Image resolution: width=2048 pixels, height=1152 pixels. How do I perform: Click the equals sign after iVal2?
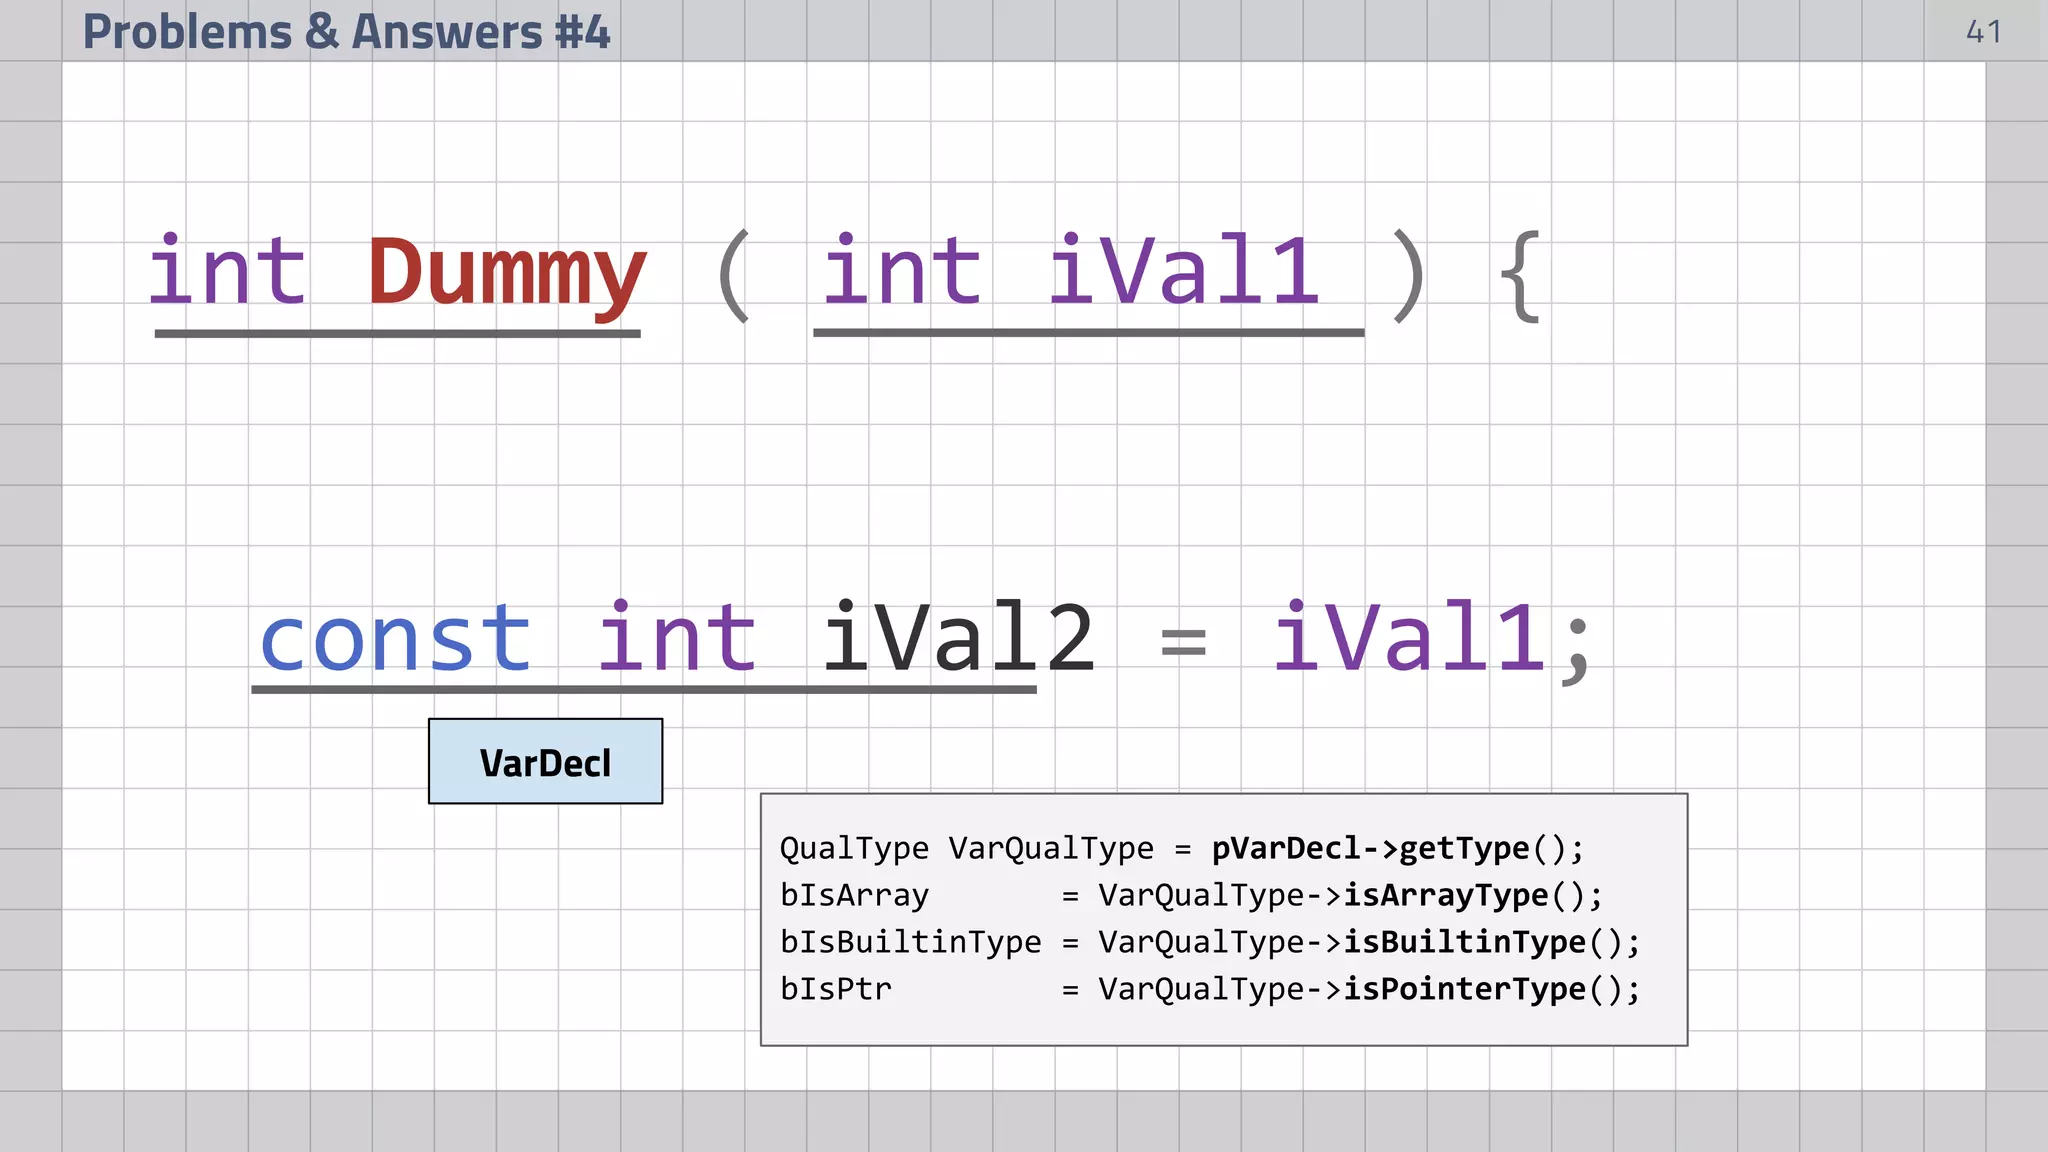click(x=1184, y=642)
